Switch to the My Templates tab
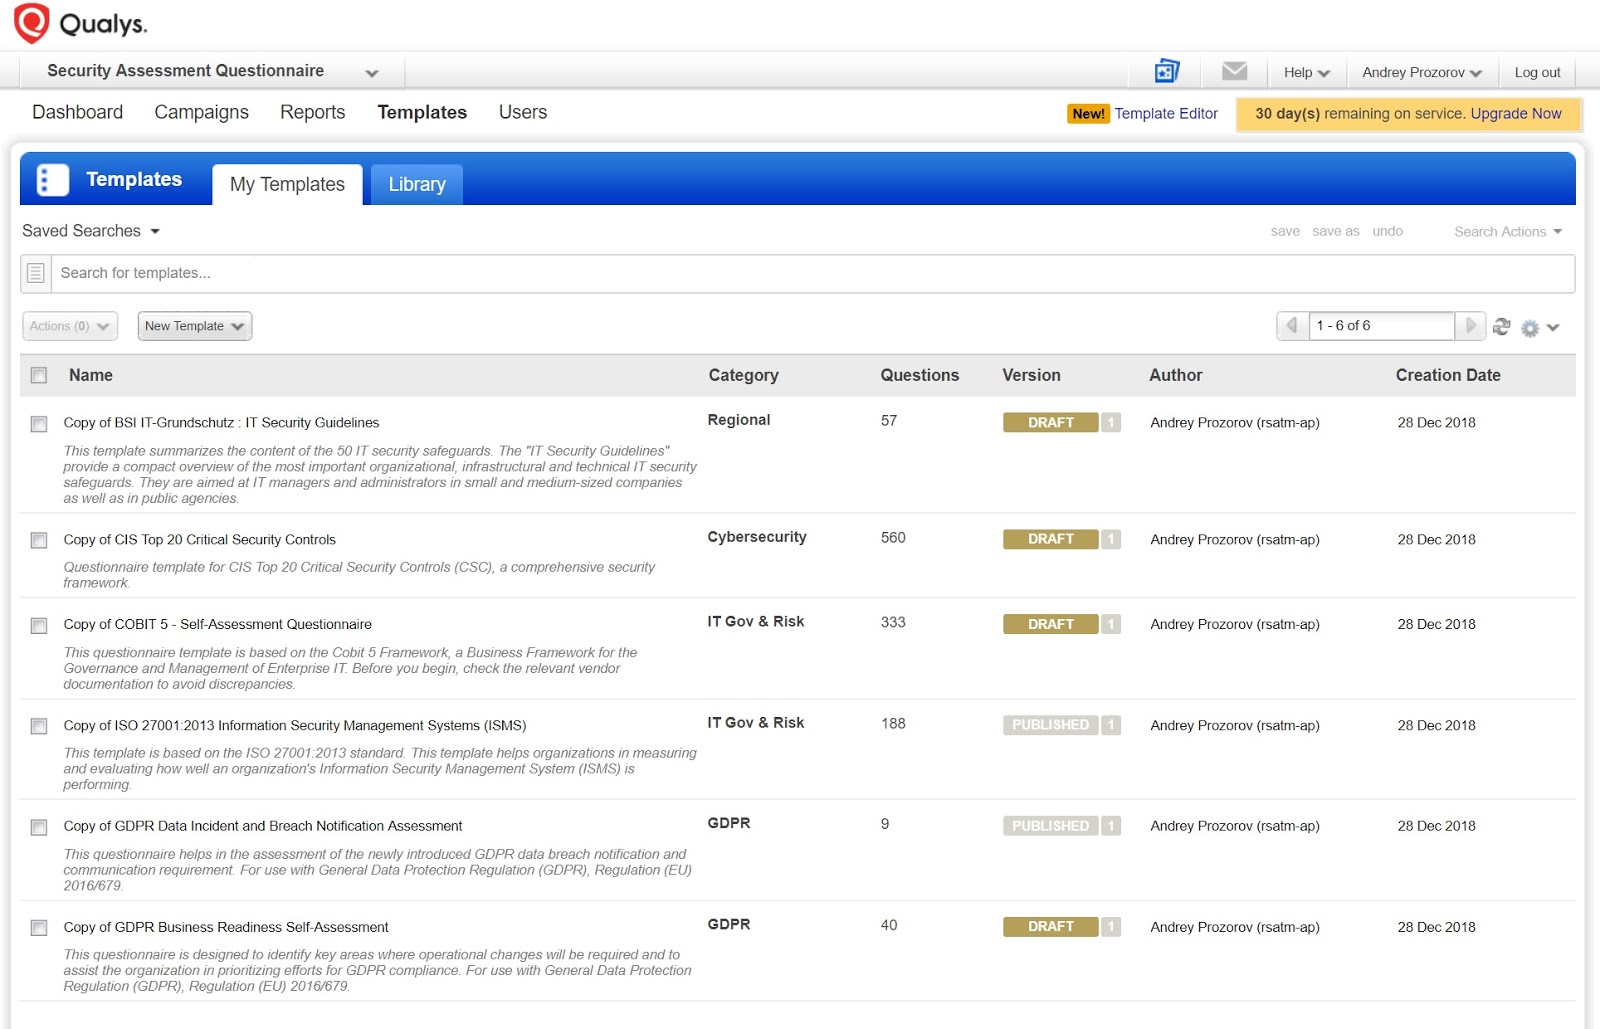Screen dimensions: 1600x1029 [287, 184]
